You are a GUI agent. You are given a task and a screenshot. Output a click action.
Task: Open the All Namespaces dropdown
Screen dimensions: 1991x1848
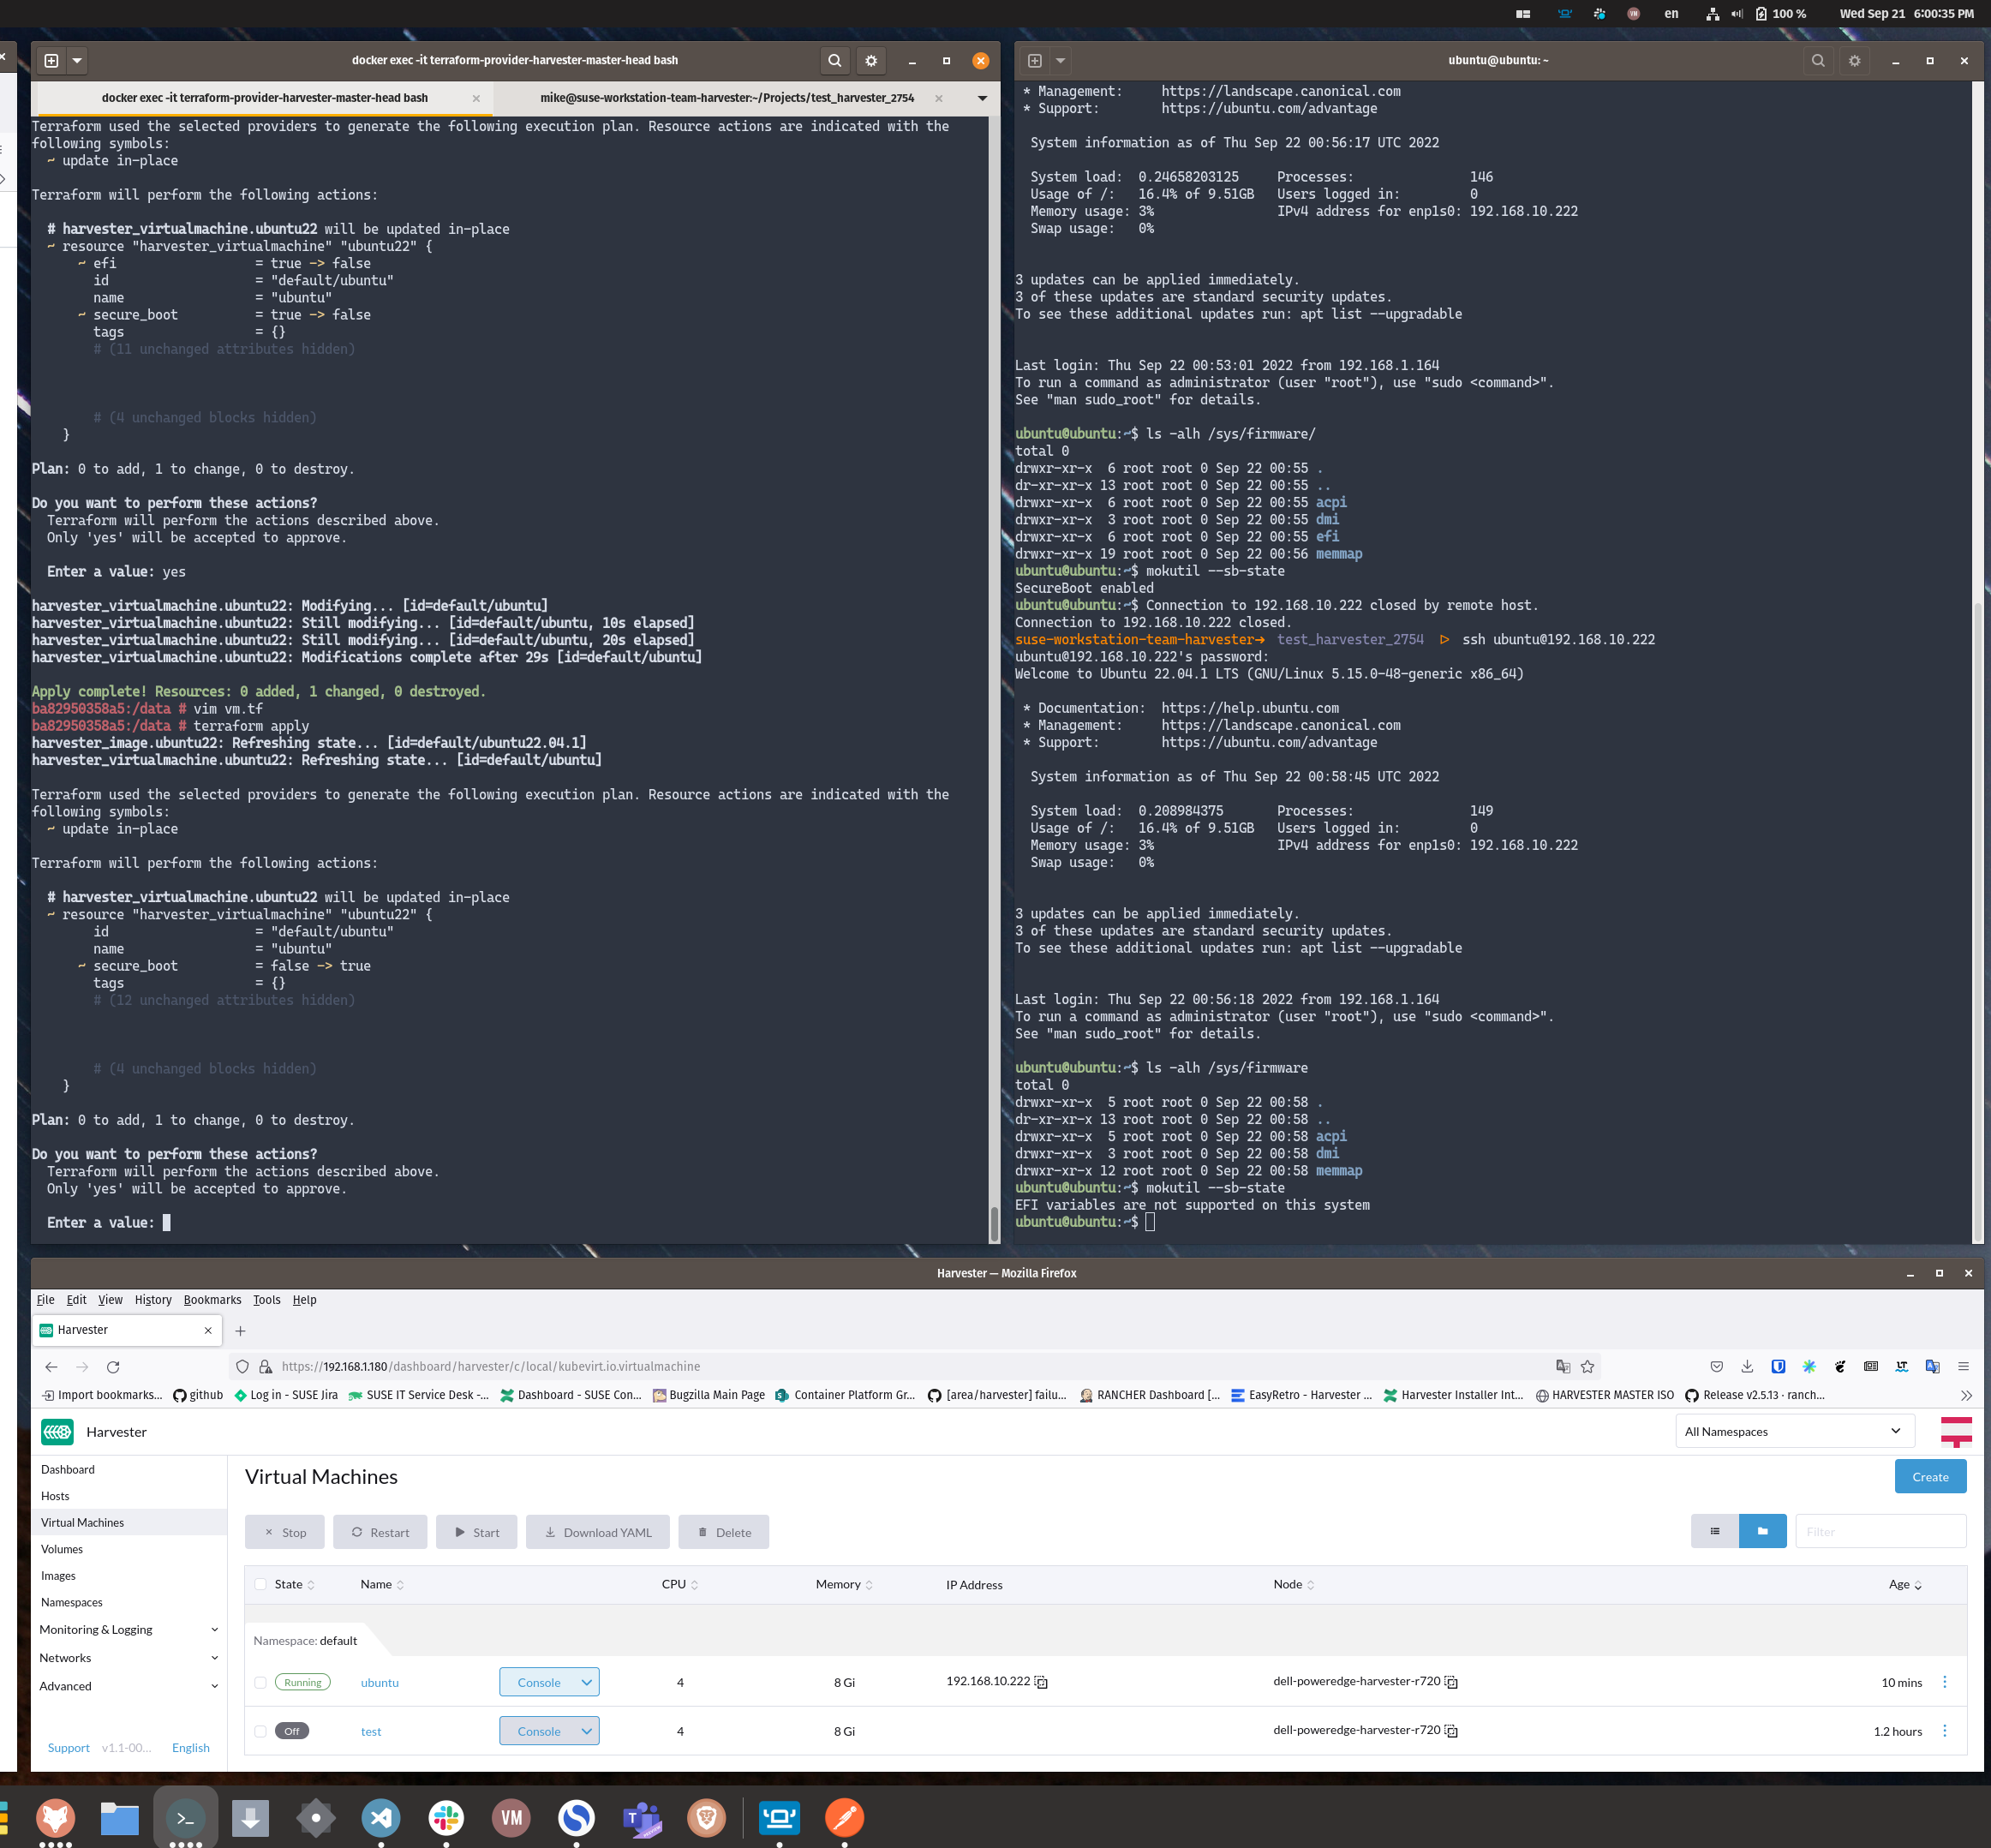click(1793, 1431)
